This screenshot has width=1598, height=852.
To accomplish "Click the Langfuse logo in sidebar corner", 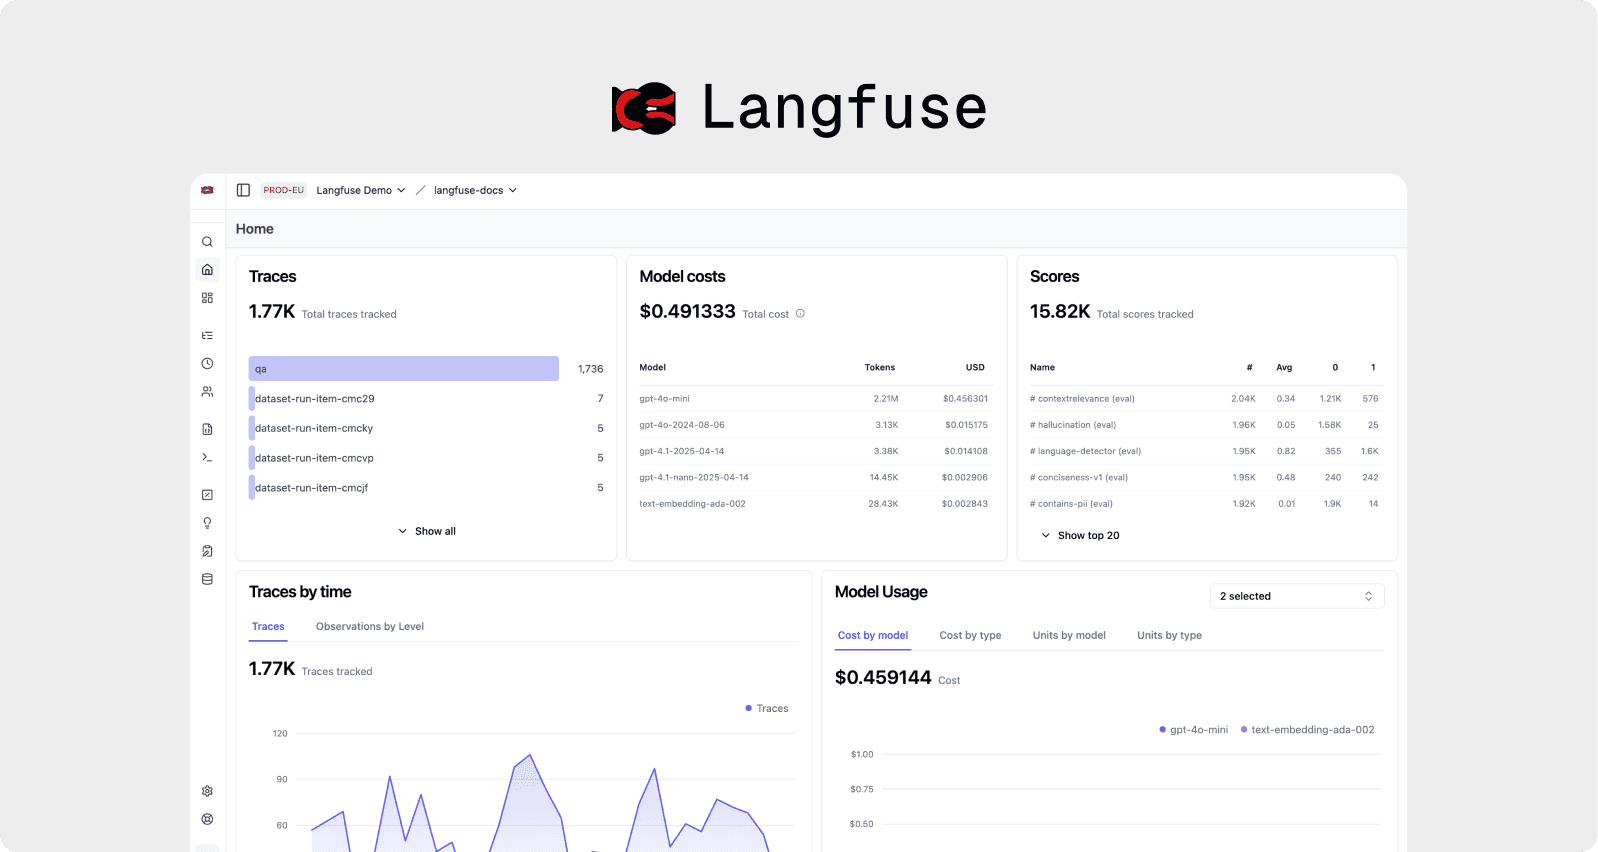I will point(207,190).
